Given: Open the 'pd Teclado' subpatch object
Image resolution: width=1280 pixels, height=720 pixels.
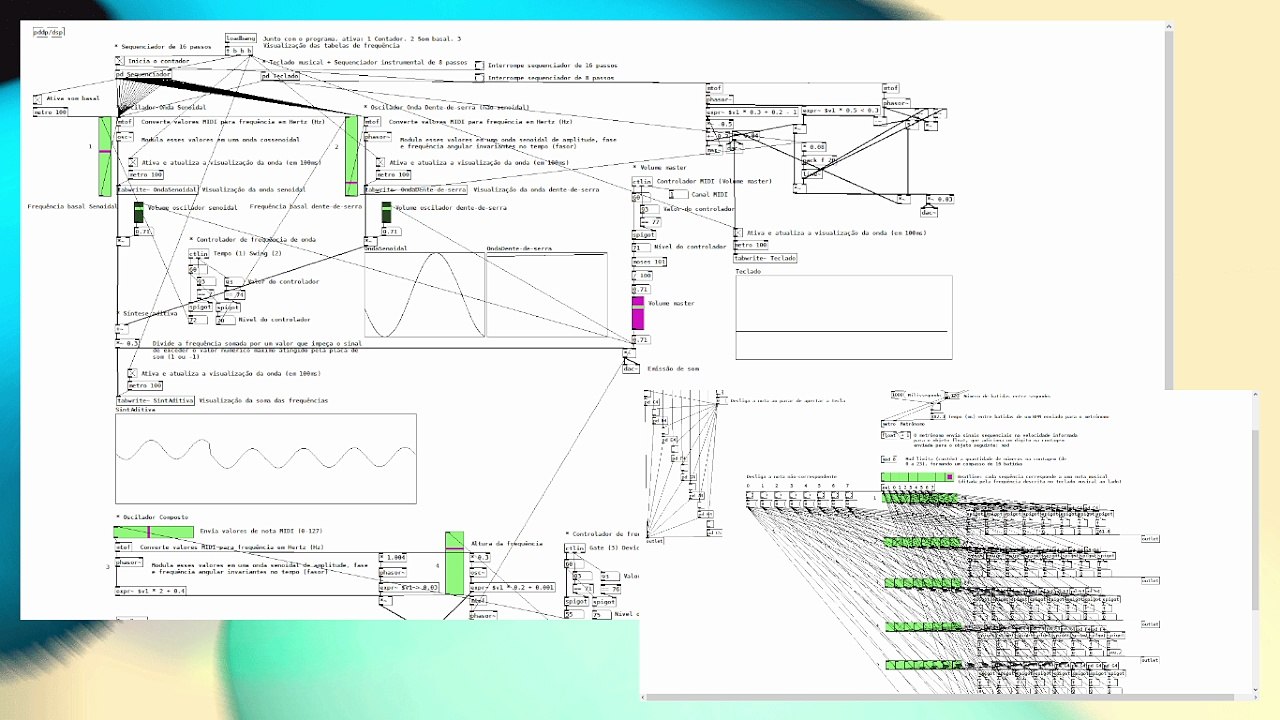Looking at the screenshot, I should coord(281,75).
